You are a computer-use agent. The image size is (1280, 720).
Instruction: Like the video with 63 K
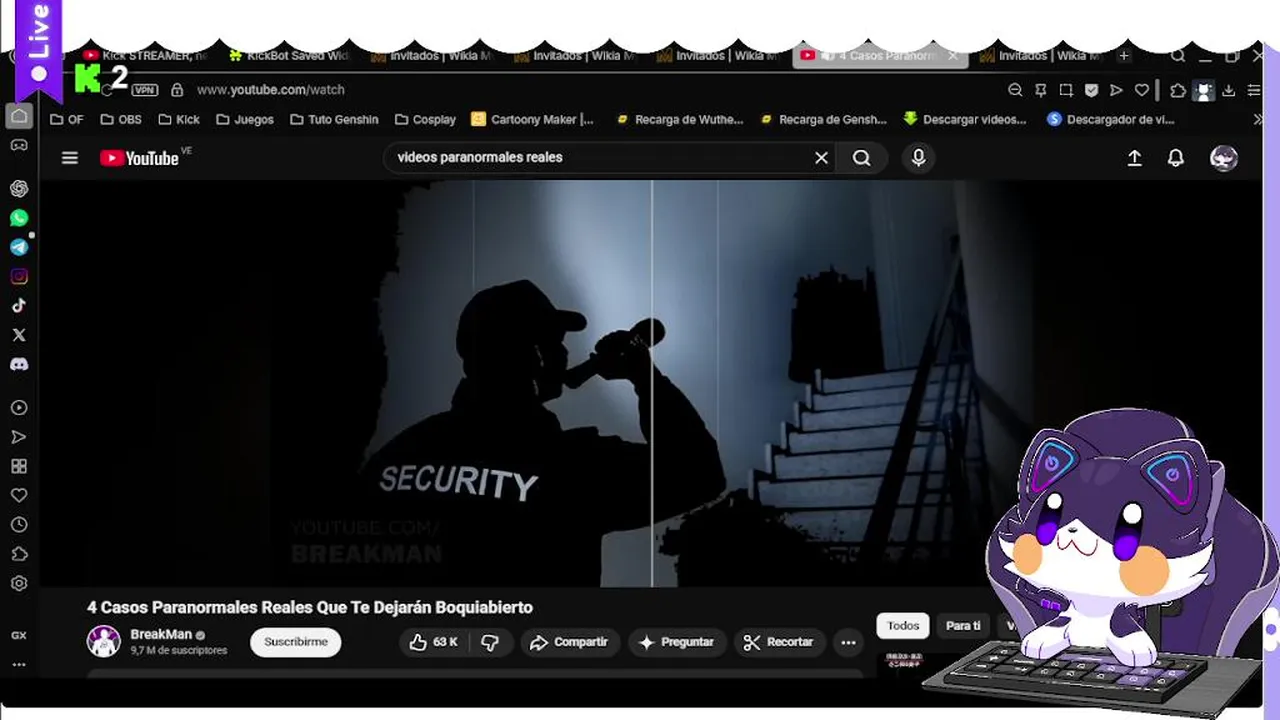coord(433,642)
